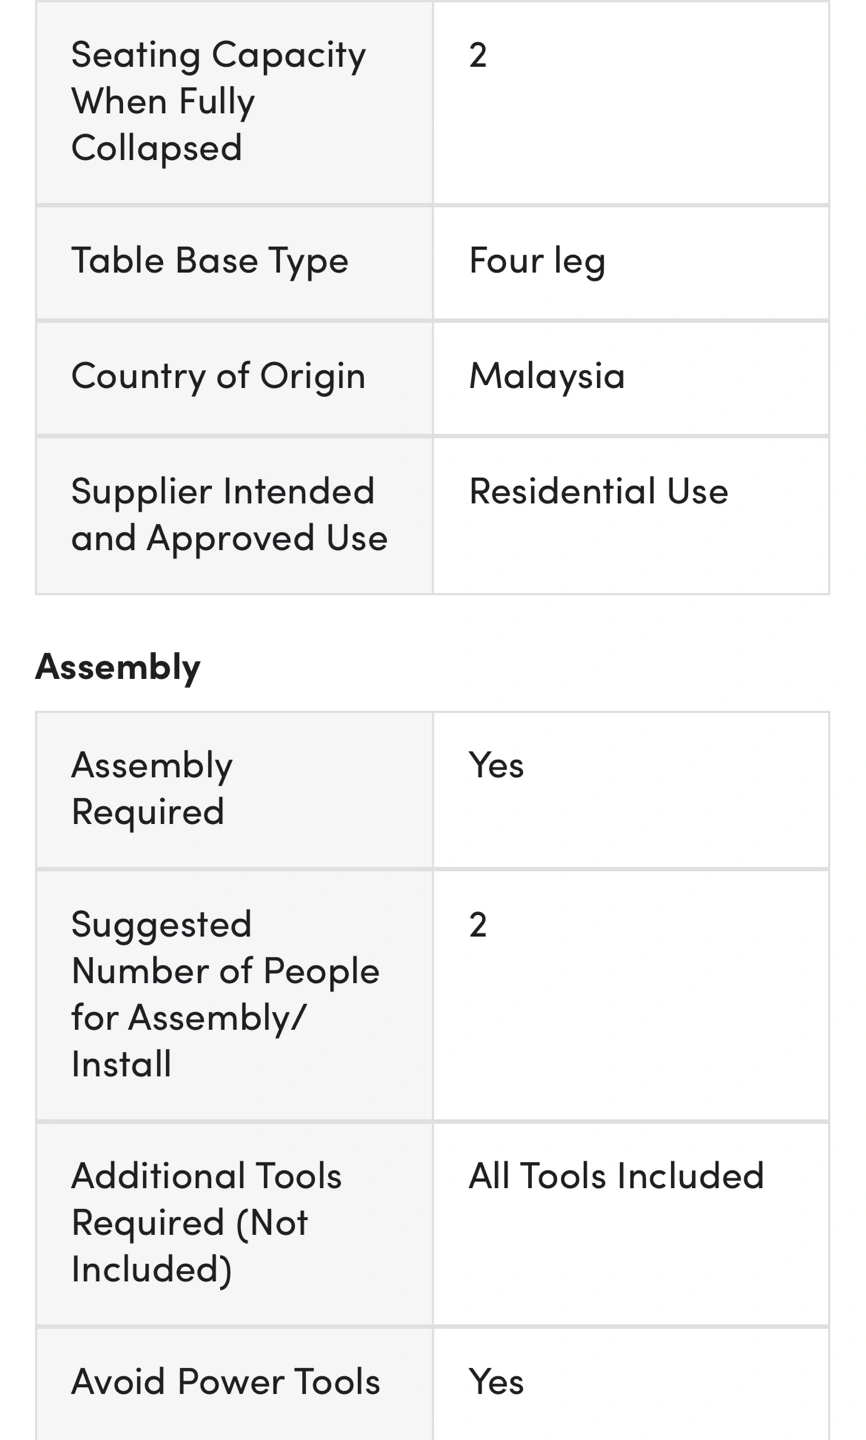This screenshot has height=1440, width=866.
Task: Click the bold Assembly section heading
Action: click(x=118, y=666)
